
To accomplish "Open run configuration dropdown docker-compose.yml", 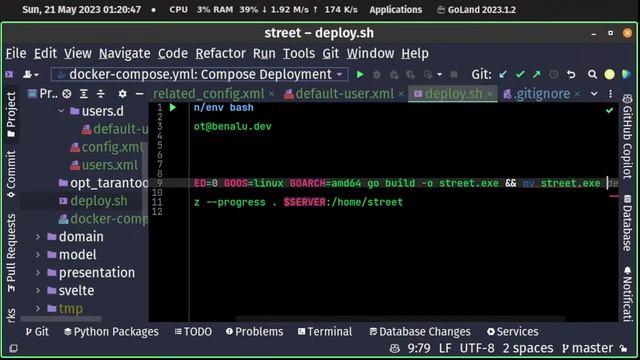I will 200,75.
